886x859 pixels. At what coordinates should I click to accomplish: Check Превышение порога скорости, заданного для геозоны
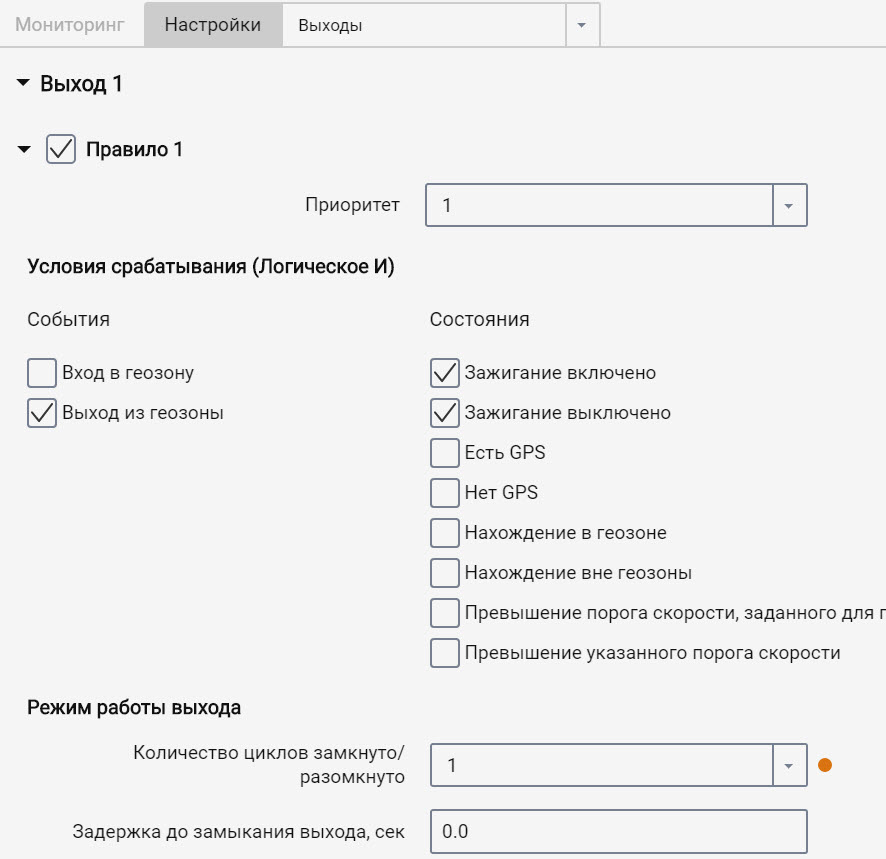pyautogui.click(x=445, y=613)
